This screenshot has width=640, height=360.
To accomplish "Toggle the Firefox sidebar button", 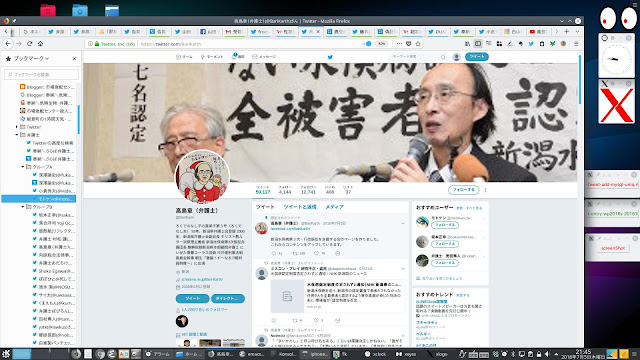I will coord(478,44).
